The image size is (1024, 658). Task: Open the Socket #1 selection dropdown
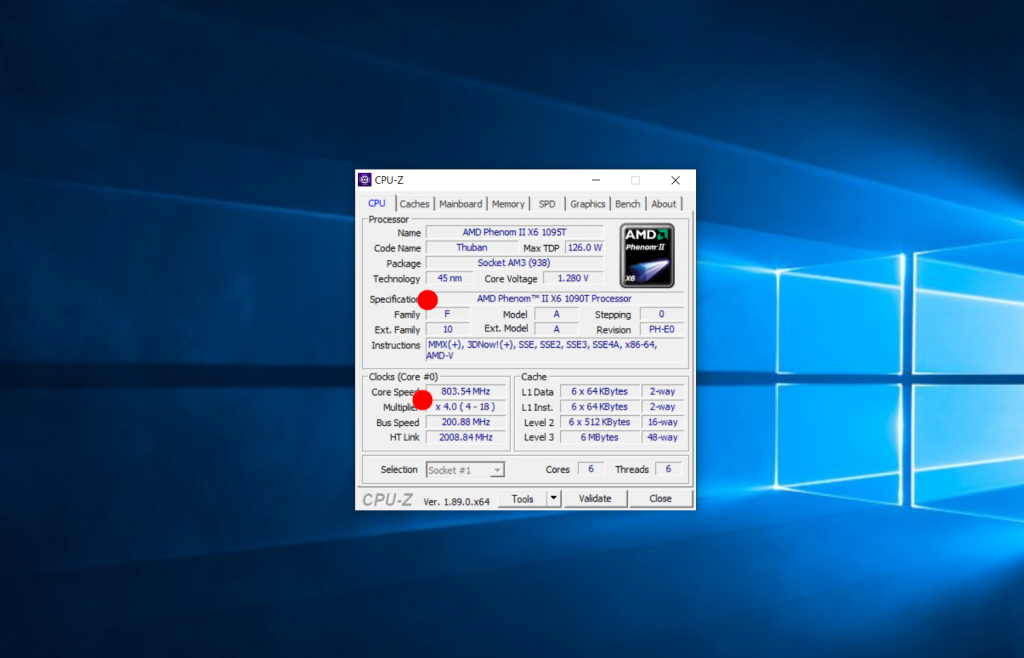click(x=466, y=470)
